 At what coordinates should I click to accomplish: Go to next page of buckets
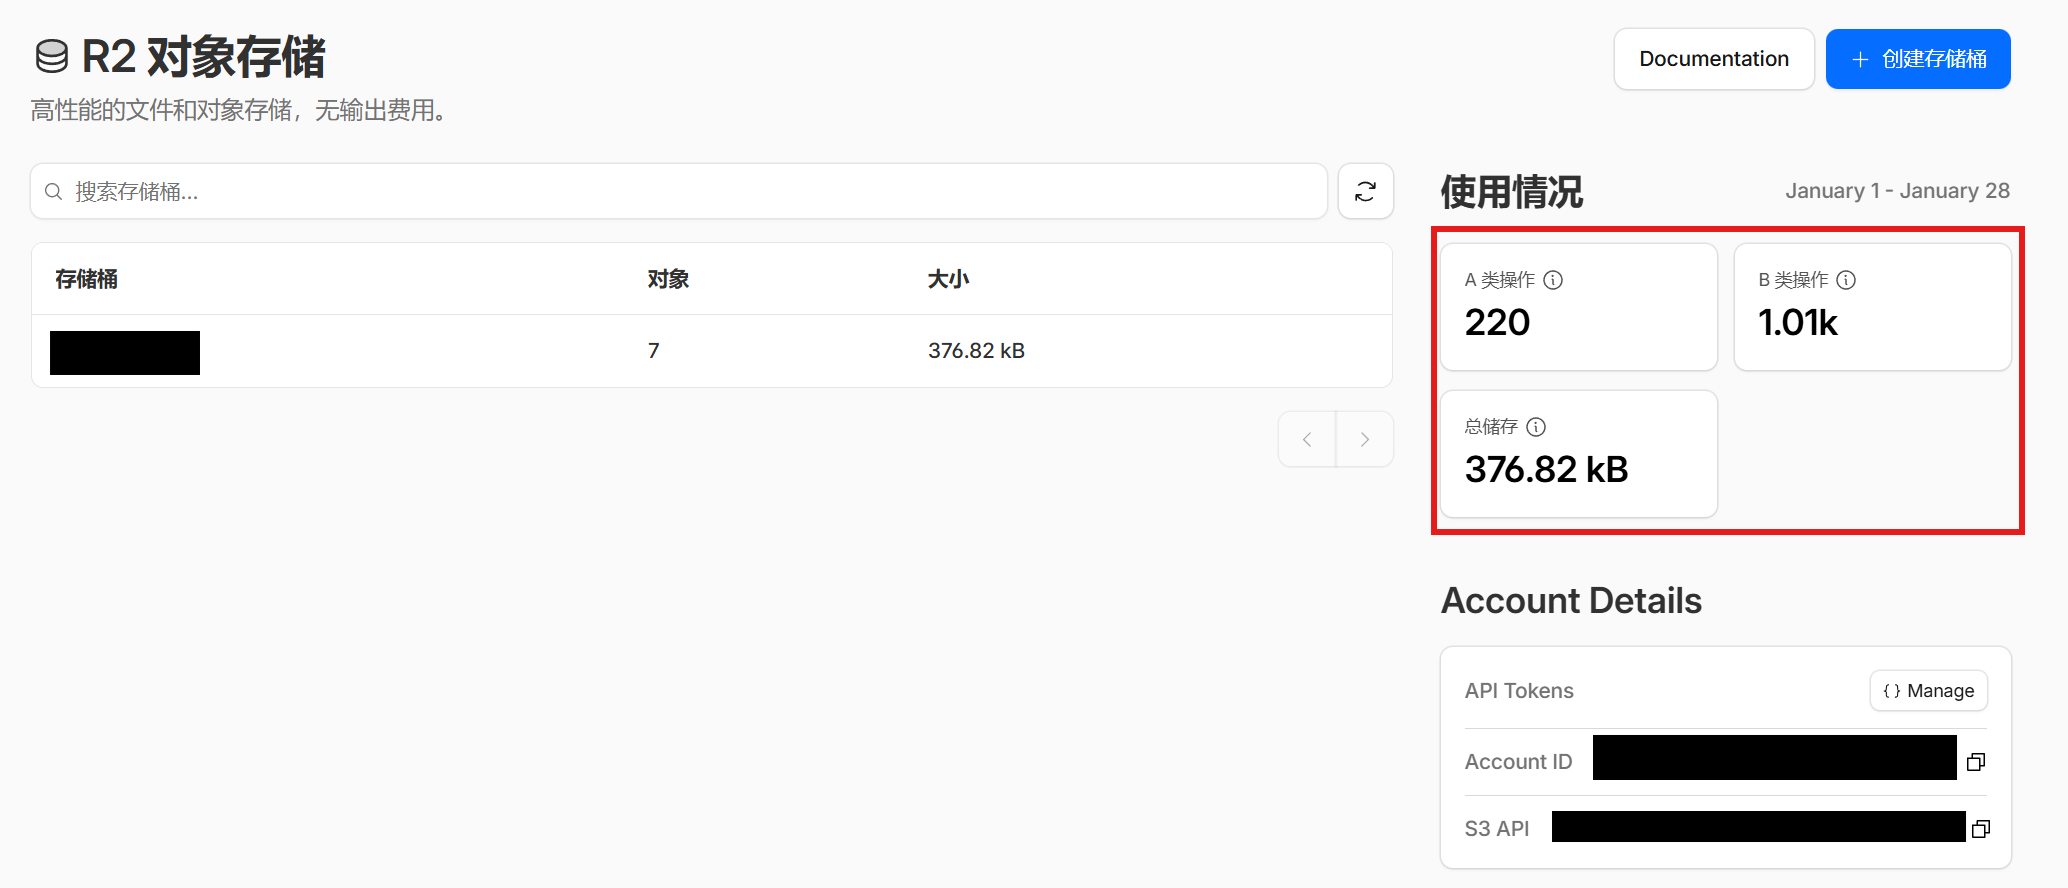1365,439
